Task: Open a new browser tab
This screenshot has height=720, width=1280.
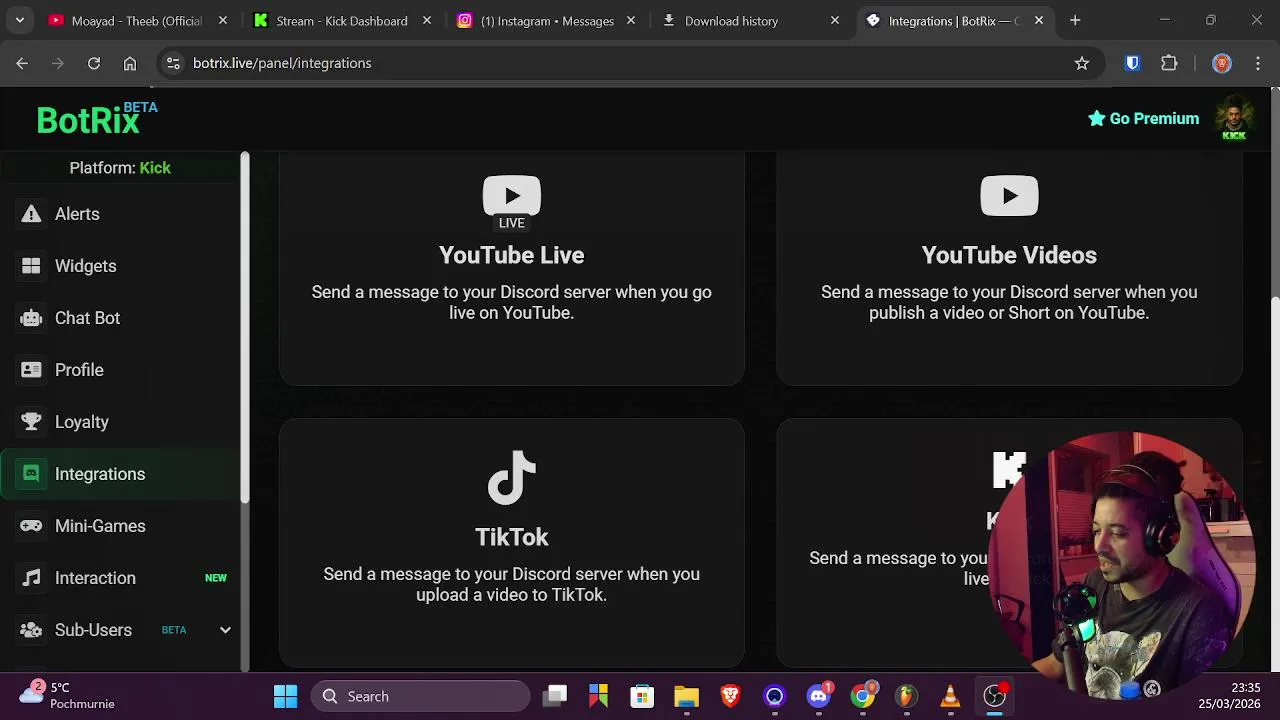Action: click(1075, 20)
